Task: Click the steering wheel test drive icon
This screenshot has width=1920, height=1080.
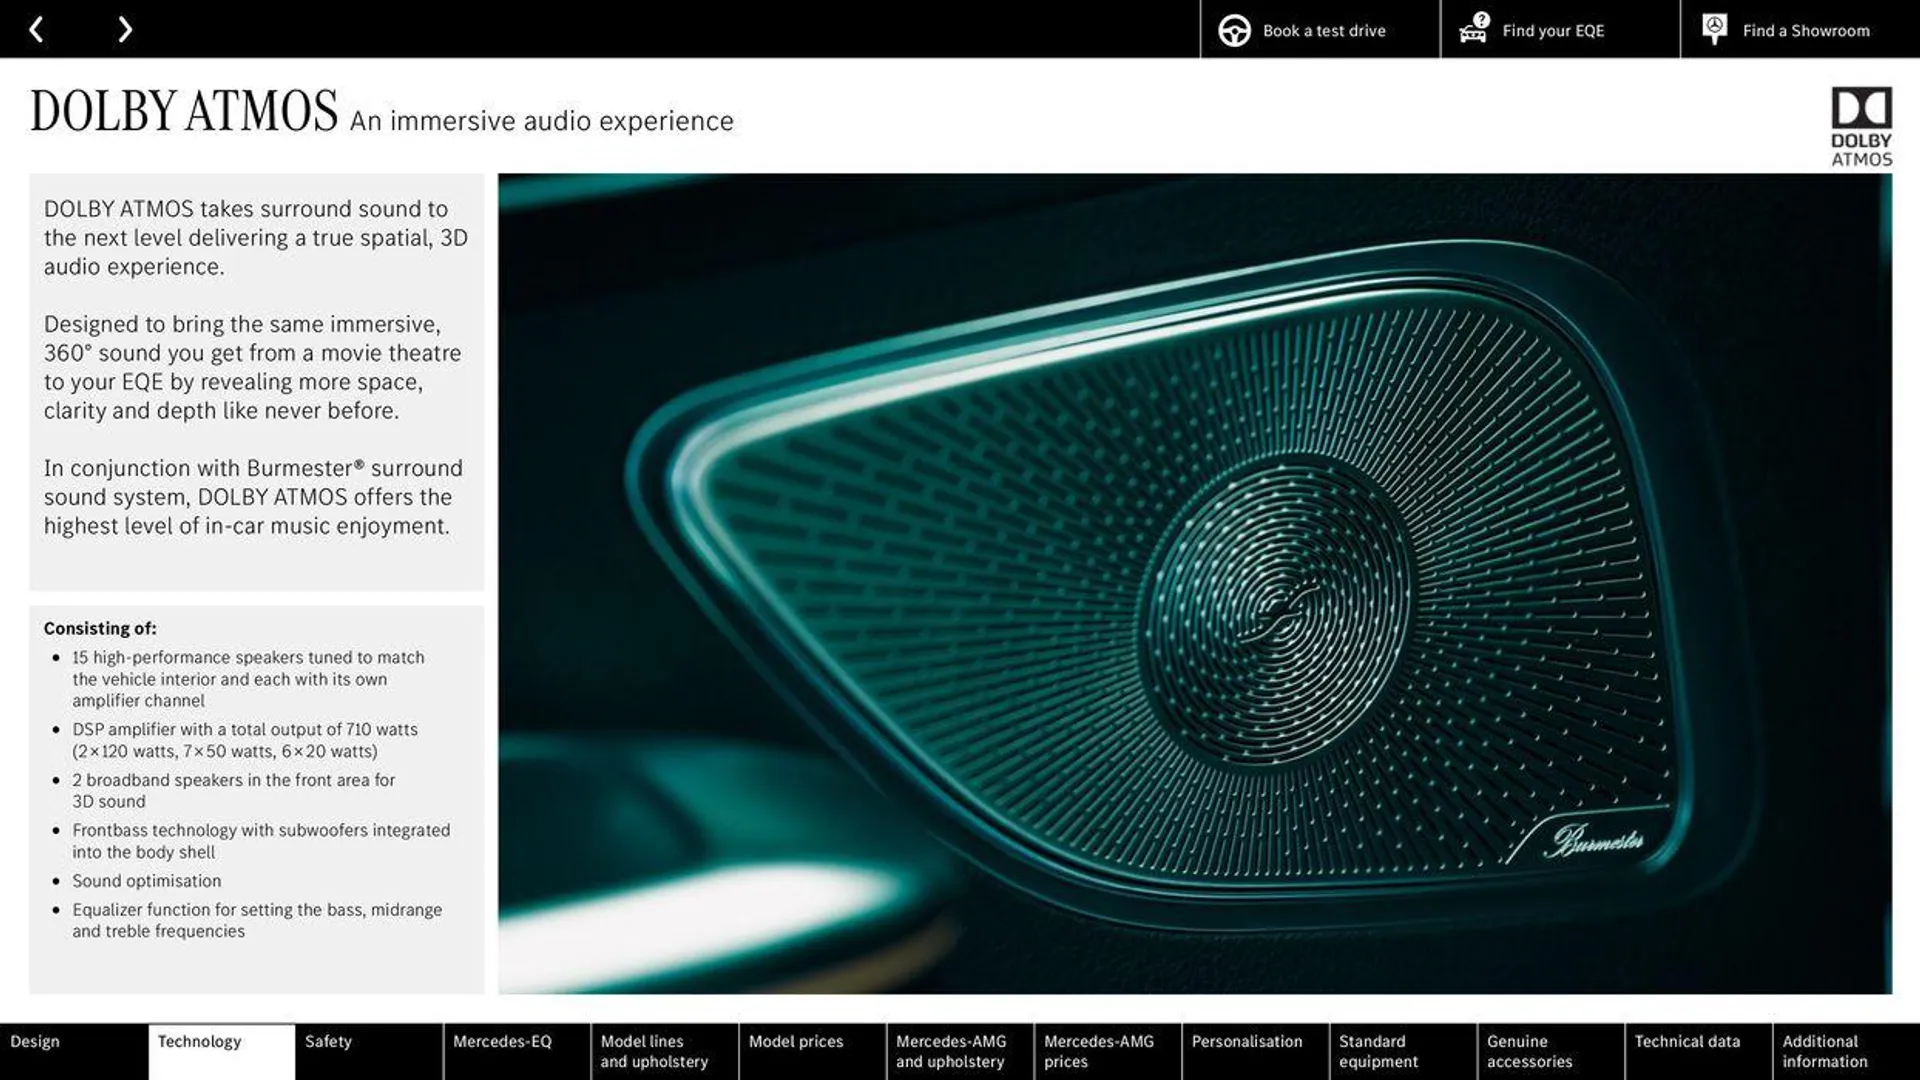Action: (1234, 30)
